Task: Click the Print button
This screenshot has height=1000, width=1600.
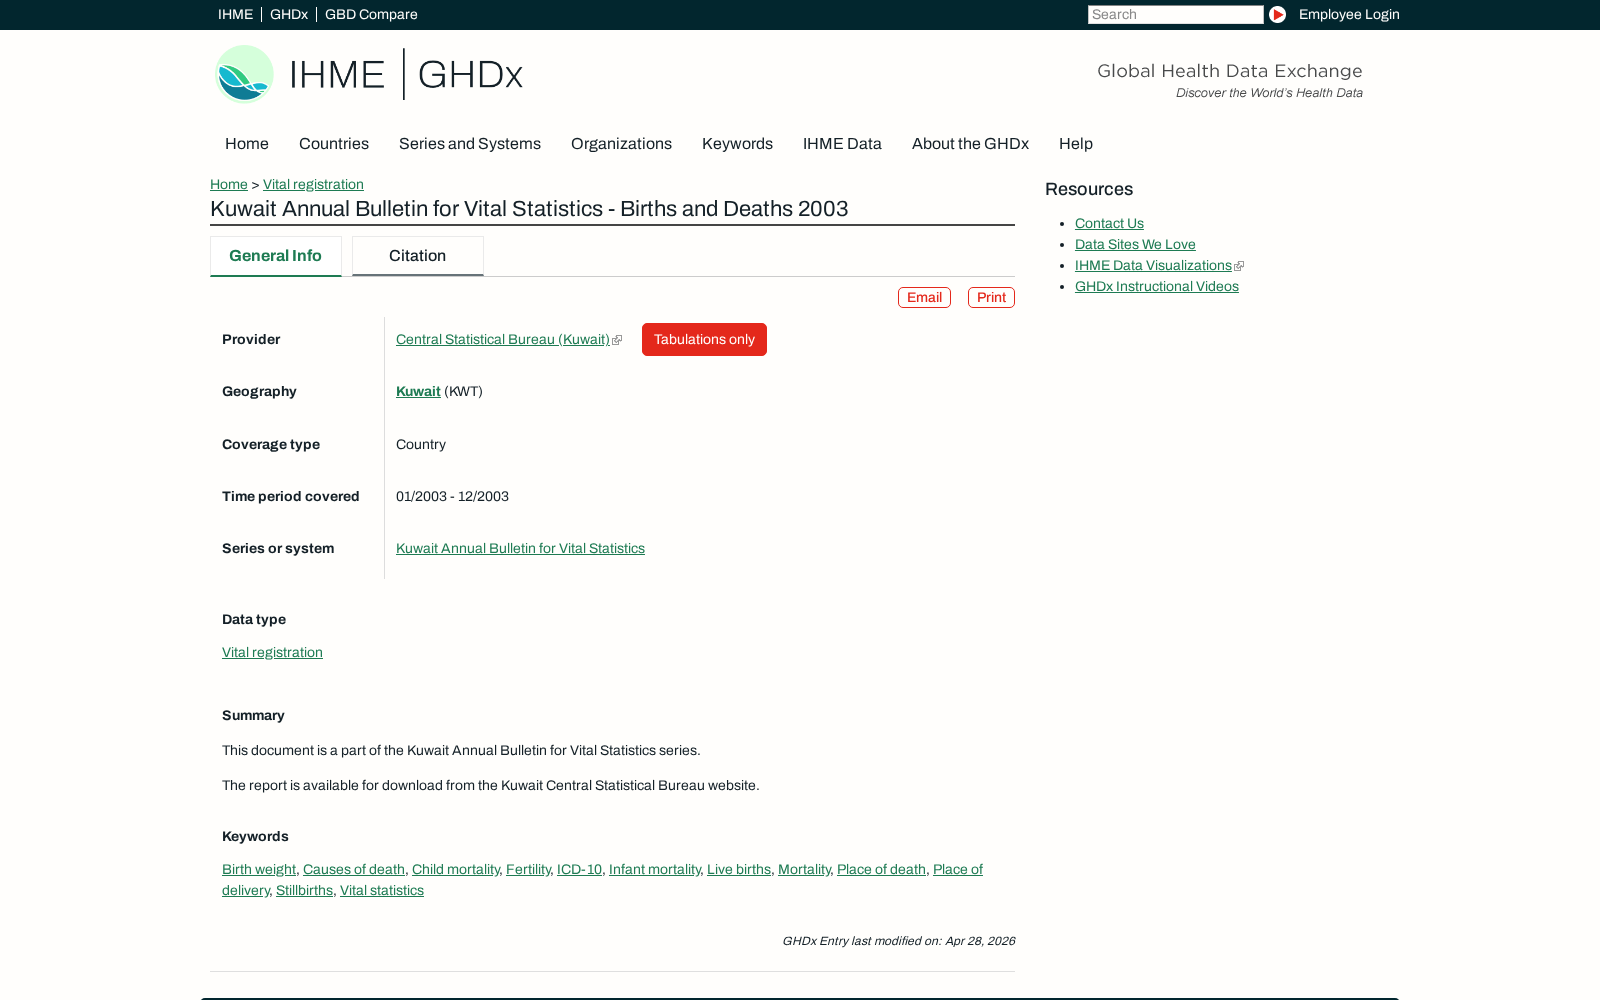Action: [x=991, y=298]
